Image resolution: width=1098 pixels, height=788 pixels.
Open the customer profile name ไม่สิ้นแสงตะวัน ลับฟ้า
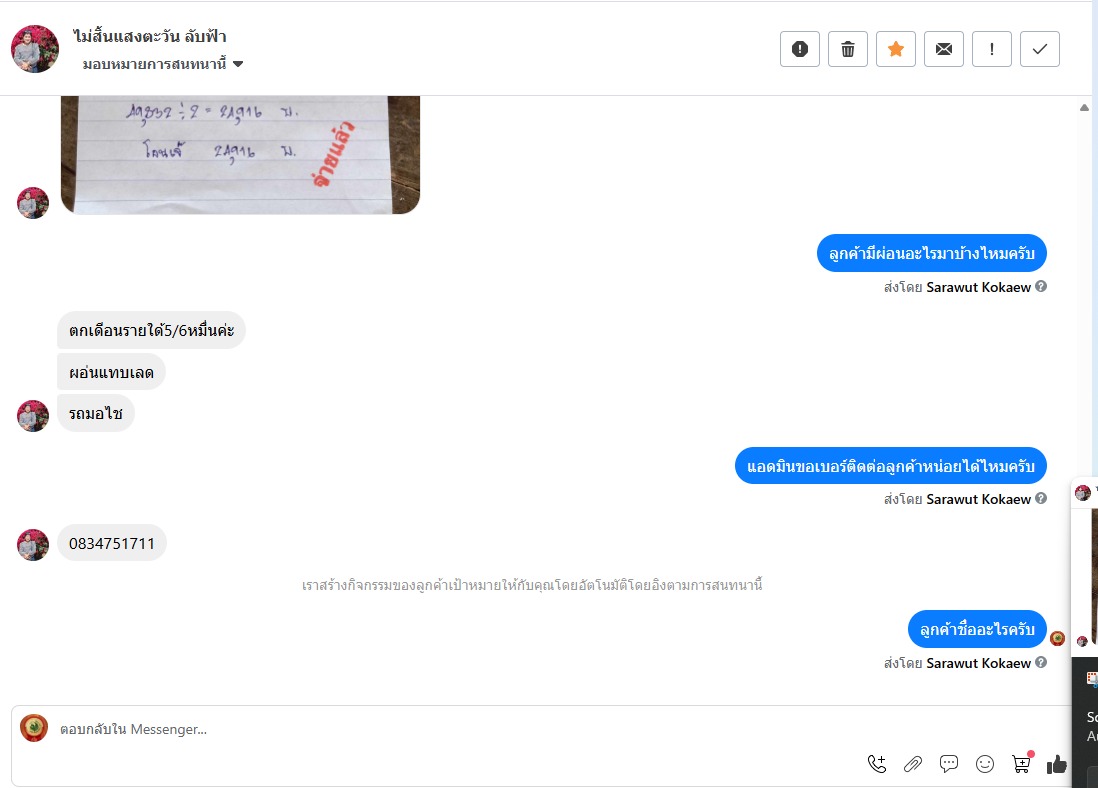tap(150, 36)
